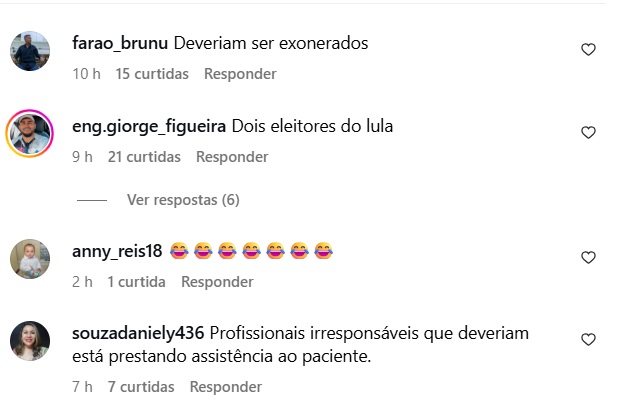Open anny_reis18's baby photo avatar

[x=30, y=259]
